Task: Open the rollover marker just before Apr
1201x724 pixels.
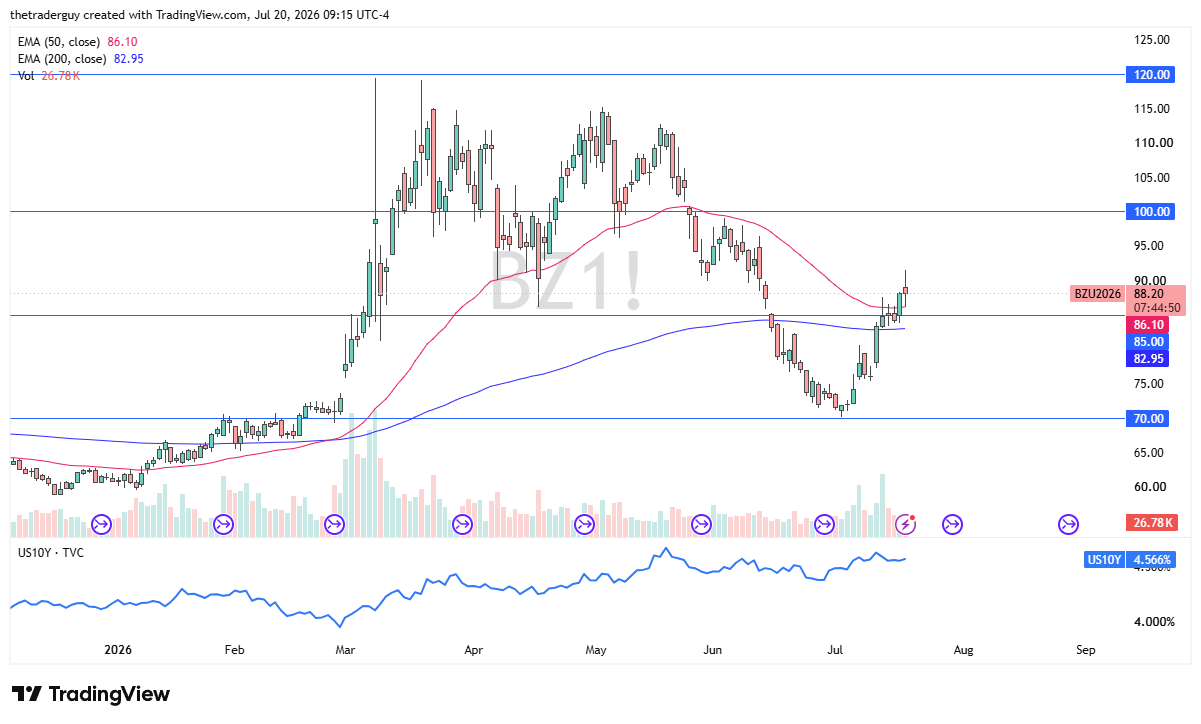Action: click(x=463, y=523)
